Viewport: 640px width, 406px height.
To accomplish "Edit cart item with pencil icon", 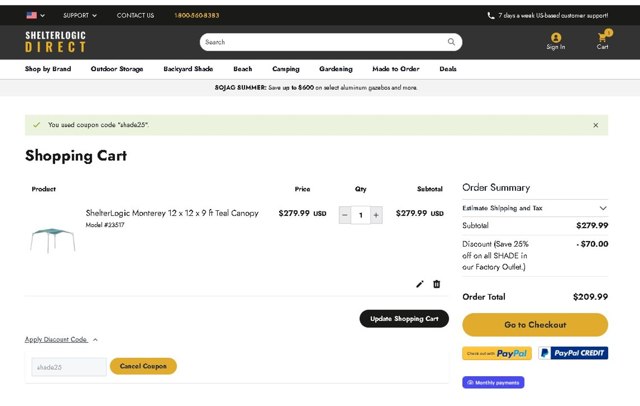I will [x=420, y=284].
